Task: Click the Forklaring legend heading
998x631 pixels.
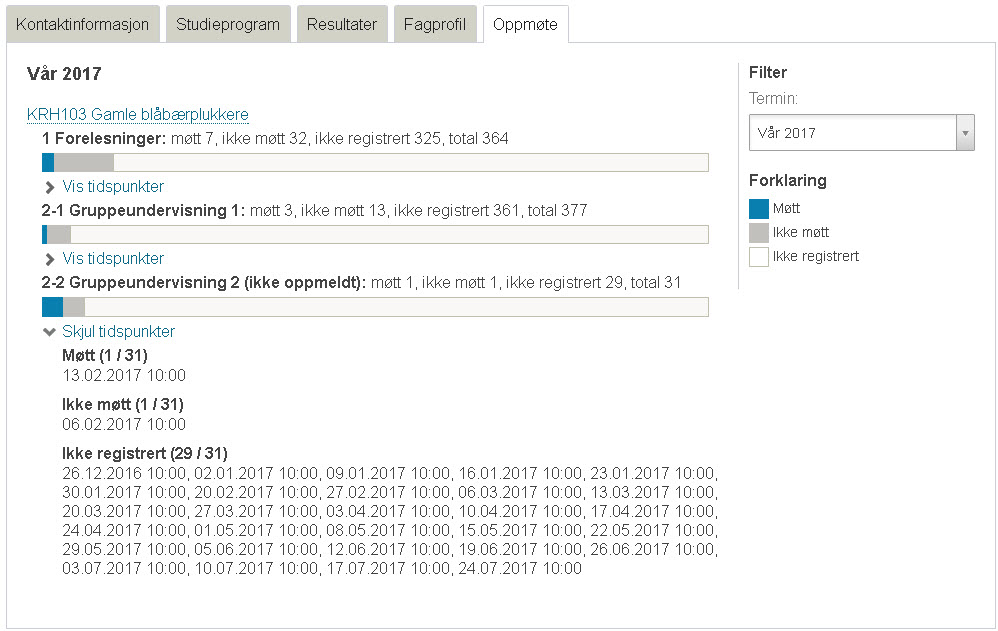Action: click(788, 181)
